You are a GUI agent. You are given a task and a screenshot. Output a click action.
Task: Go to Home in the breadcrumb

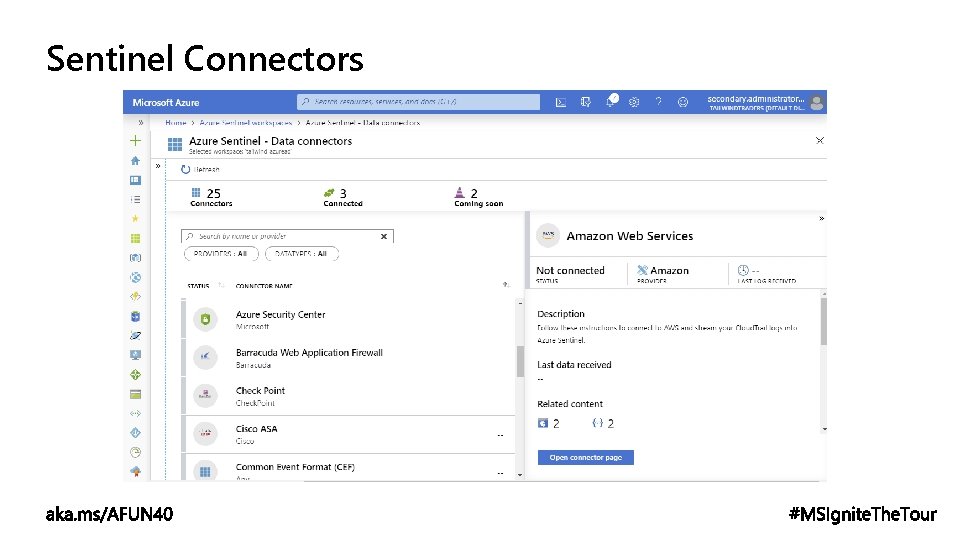176,122
